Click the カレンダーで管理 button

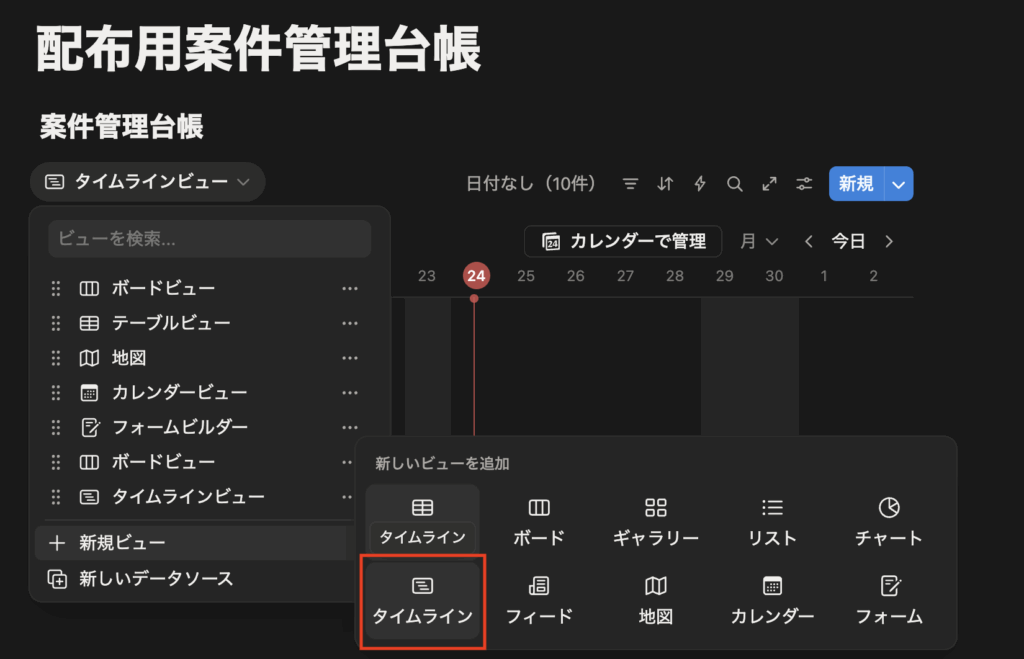pyautogui.click(x=623, y=241)
